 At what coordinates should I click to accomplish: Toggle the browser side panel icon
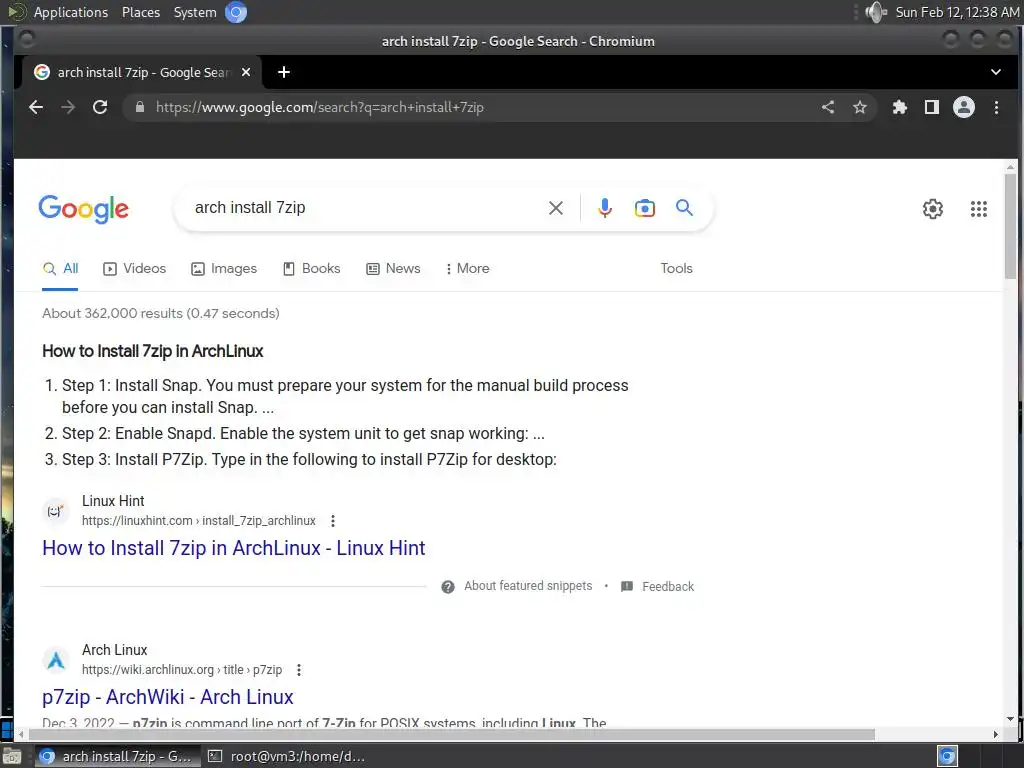(932, 107)
